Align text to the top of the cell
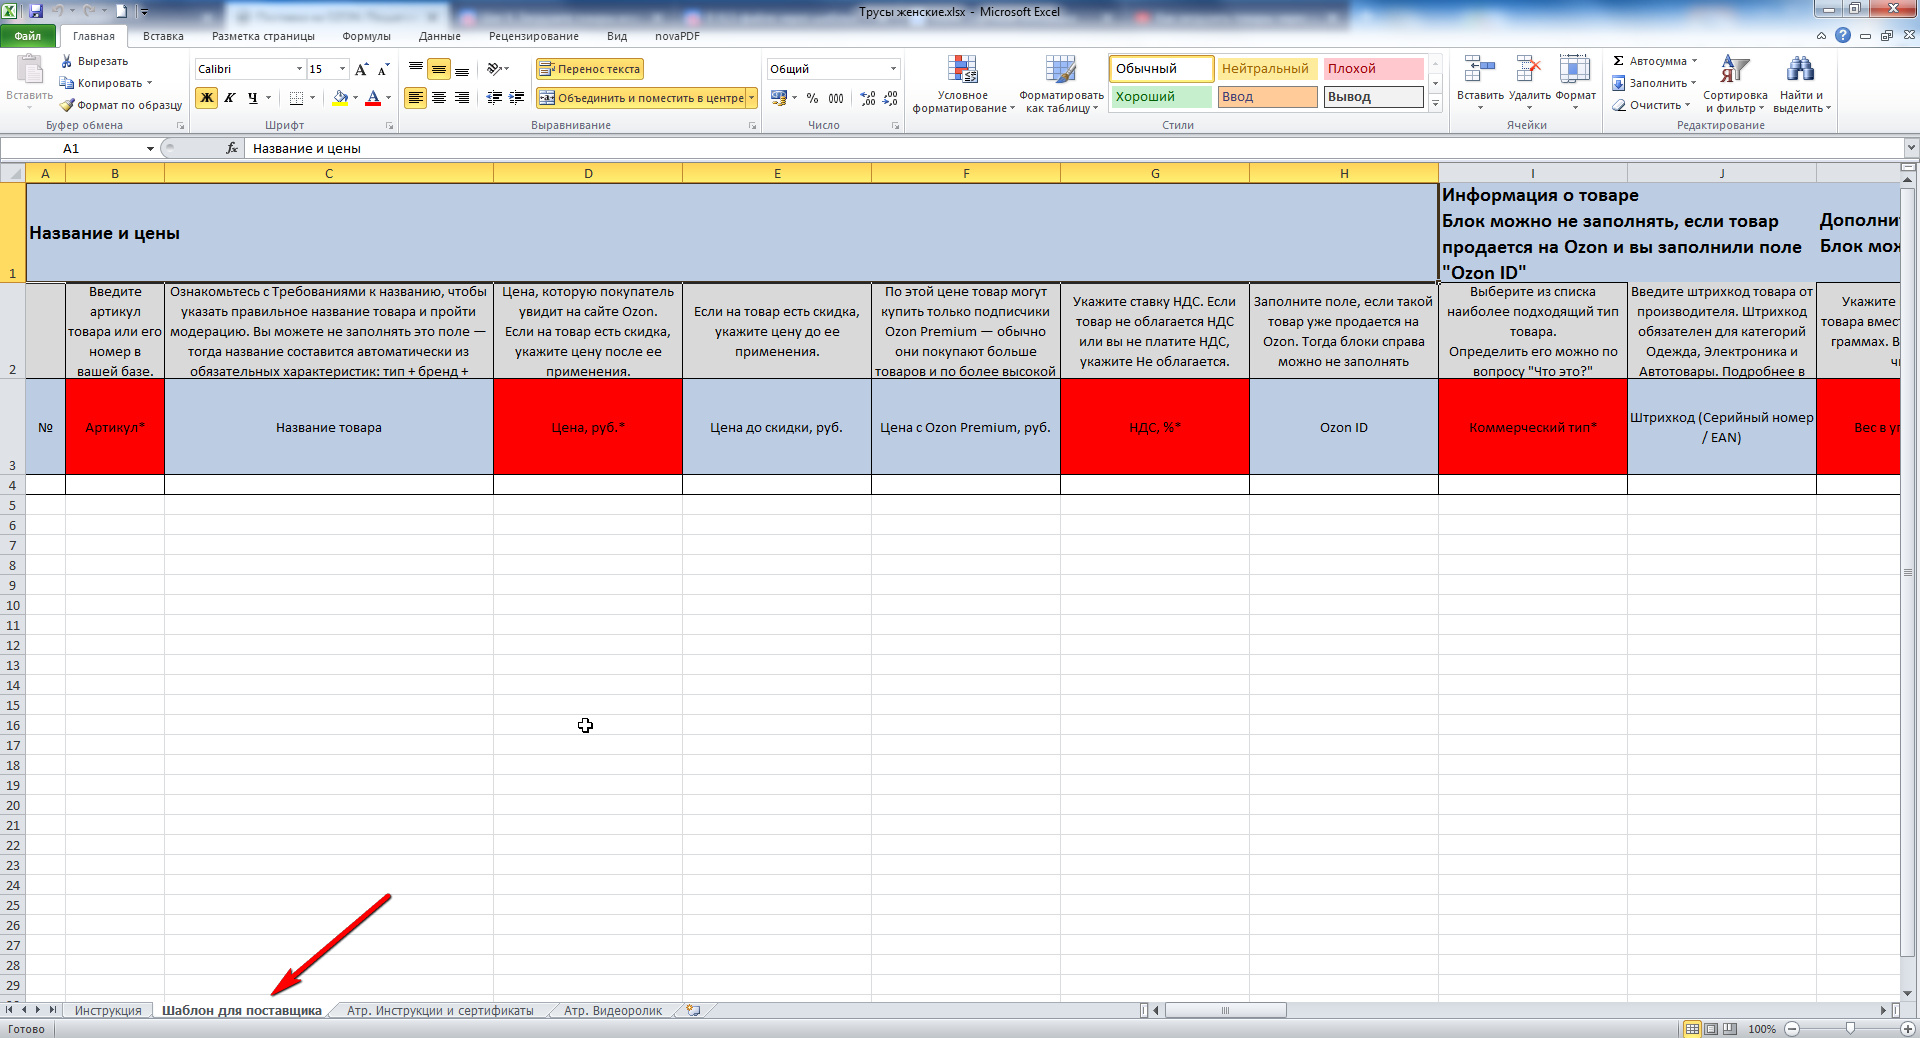Image resolution: width=1920 pixels, height=1038 pixels. [416, 68]
